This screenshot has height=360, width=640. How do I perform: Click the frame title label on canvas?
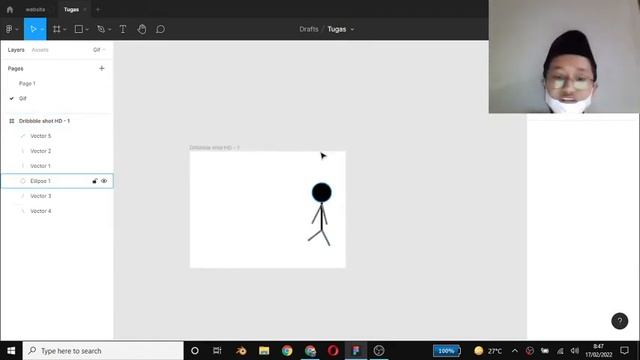tap(214, 147)
